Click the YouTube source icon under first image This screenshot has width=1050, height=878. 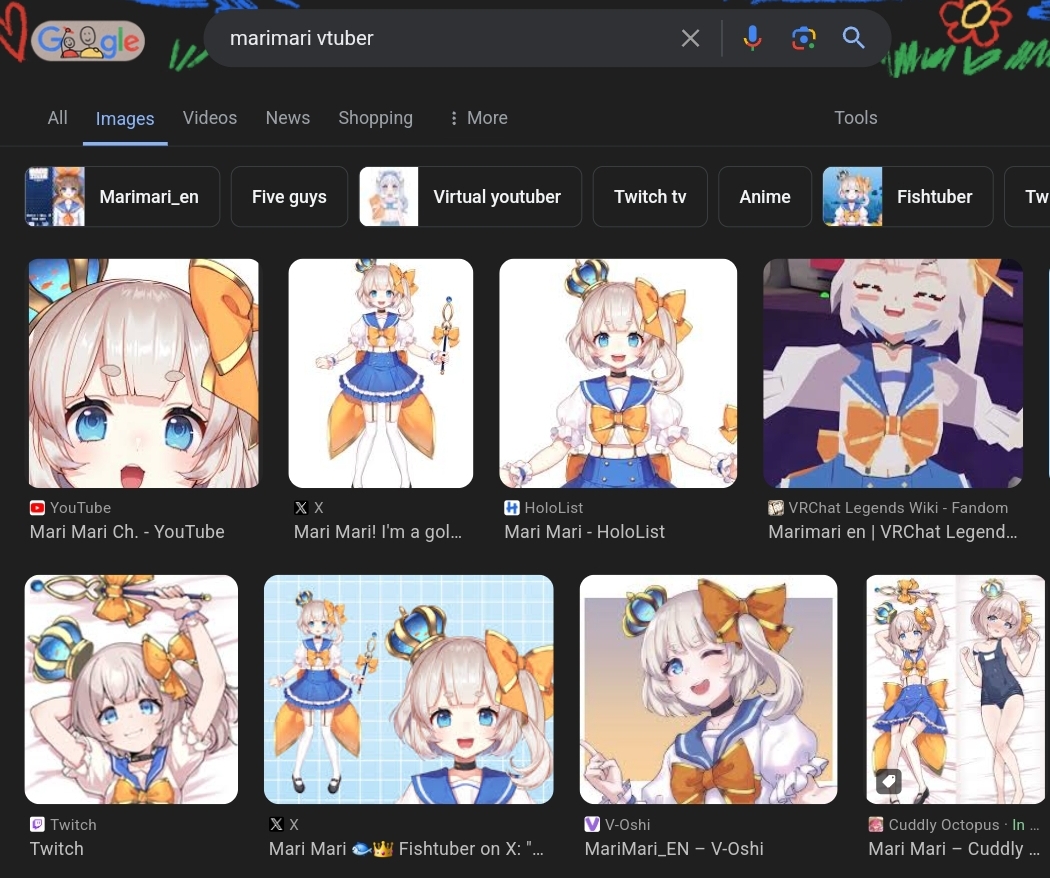(38, 508)
